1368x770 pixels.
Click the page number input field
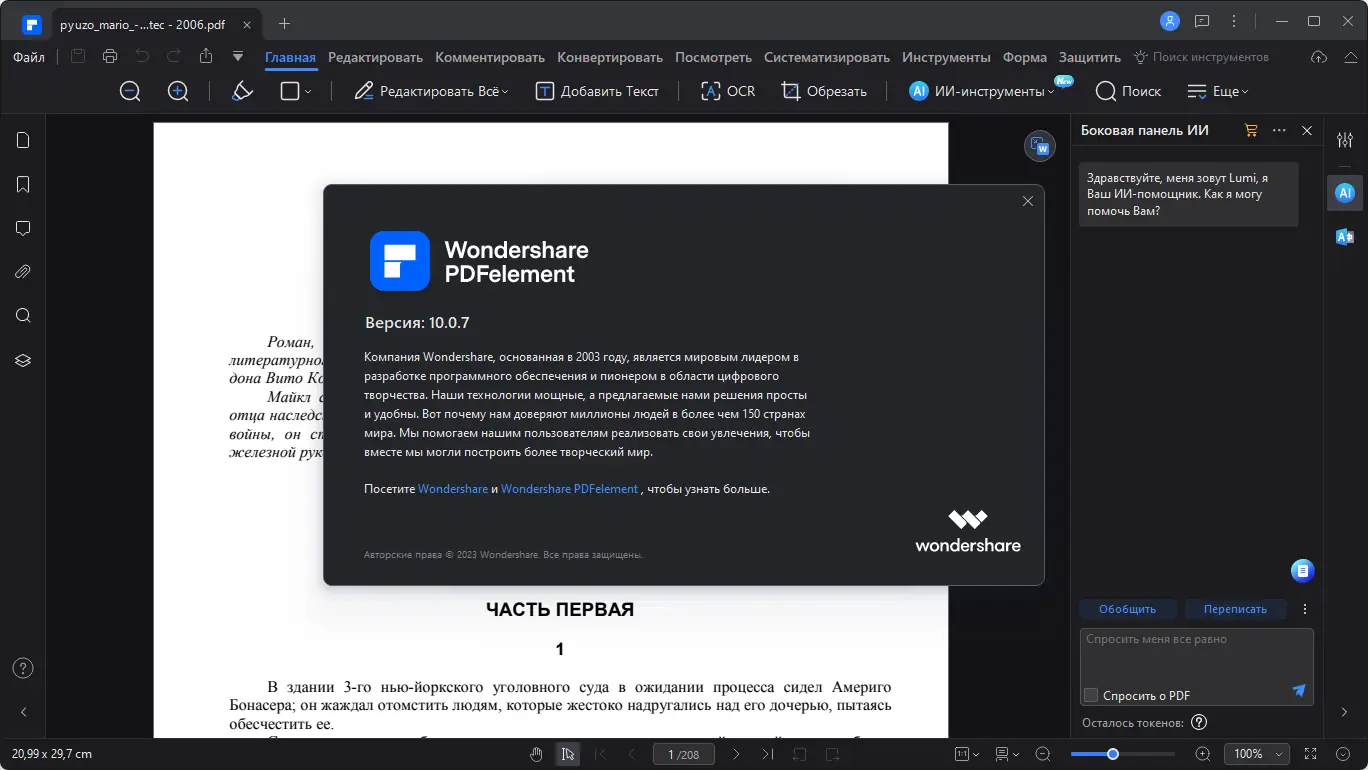[x=683, y=754]
